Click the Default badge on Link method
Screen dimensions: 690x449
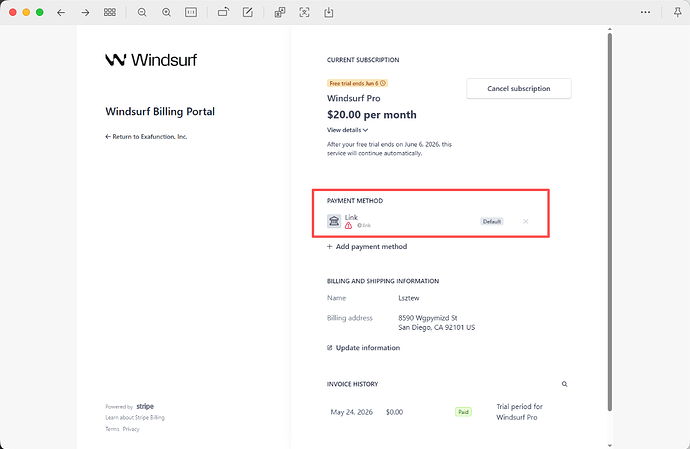pos(492,221)
